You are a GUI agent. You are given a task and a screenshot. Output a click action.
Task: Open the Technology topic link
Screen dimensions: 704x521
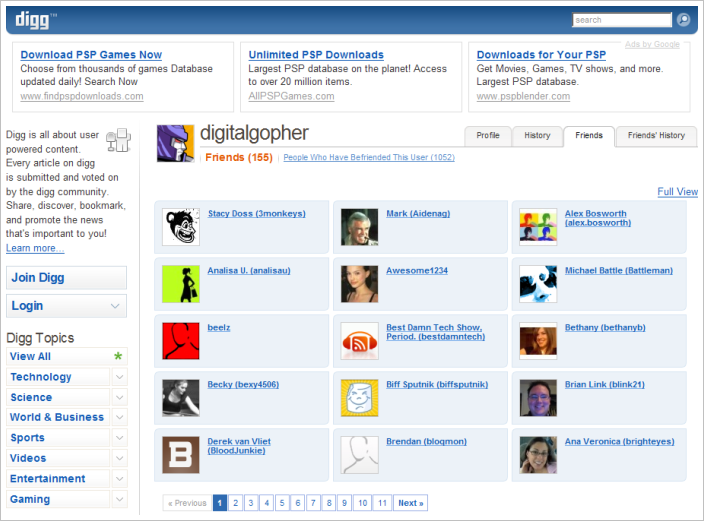[x=41, y=377]
